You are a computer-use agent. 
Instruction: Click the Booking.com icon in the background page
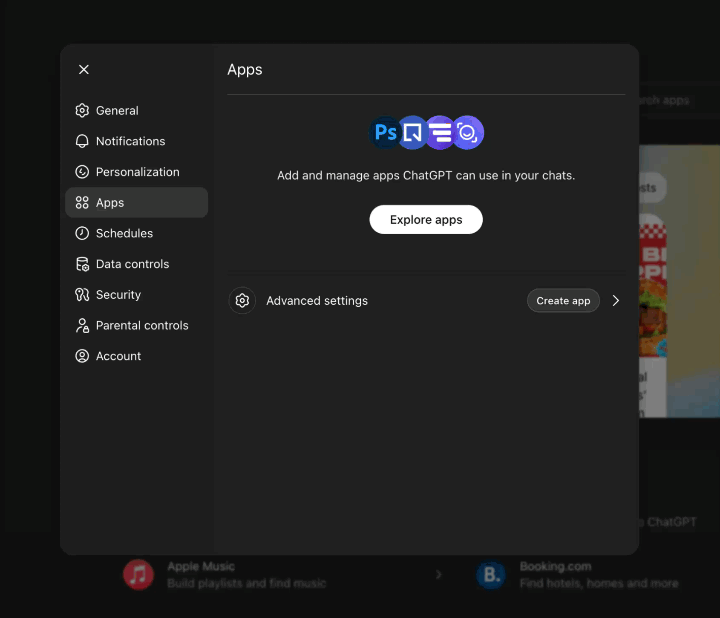point(491,575)
